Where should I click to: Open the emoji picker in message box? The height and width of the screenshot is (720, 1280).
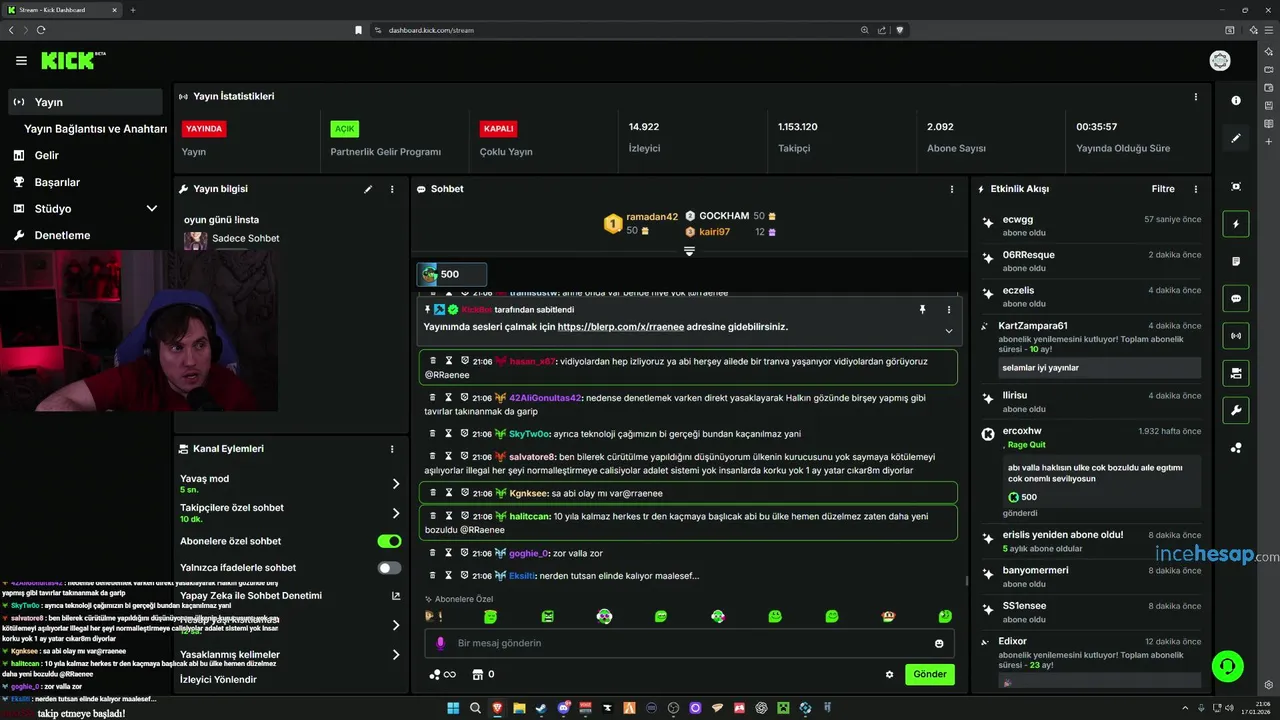pos(939,643)
